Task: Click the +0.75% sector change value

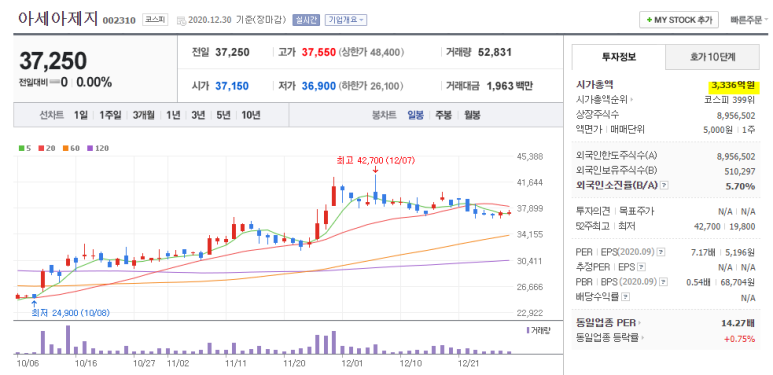Action: [x=740, y=339]
